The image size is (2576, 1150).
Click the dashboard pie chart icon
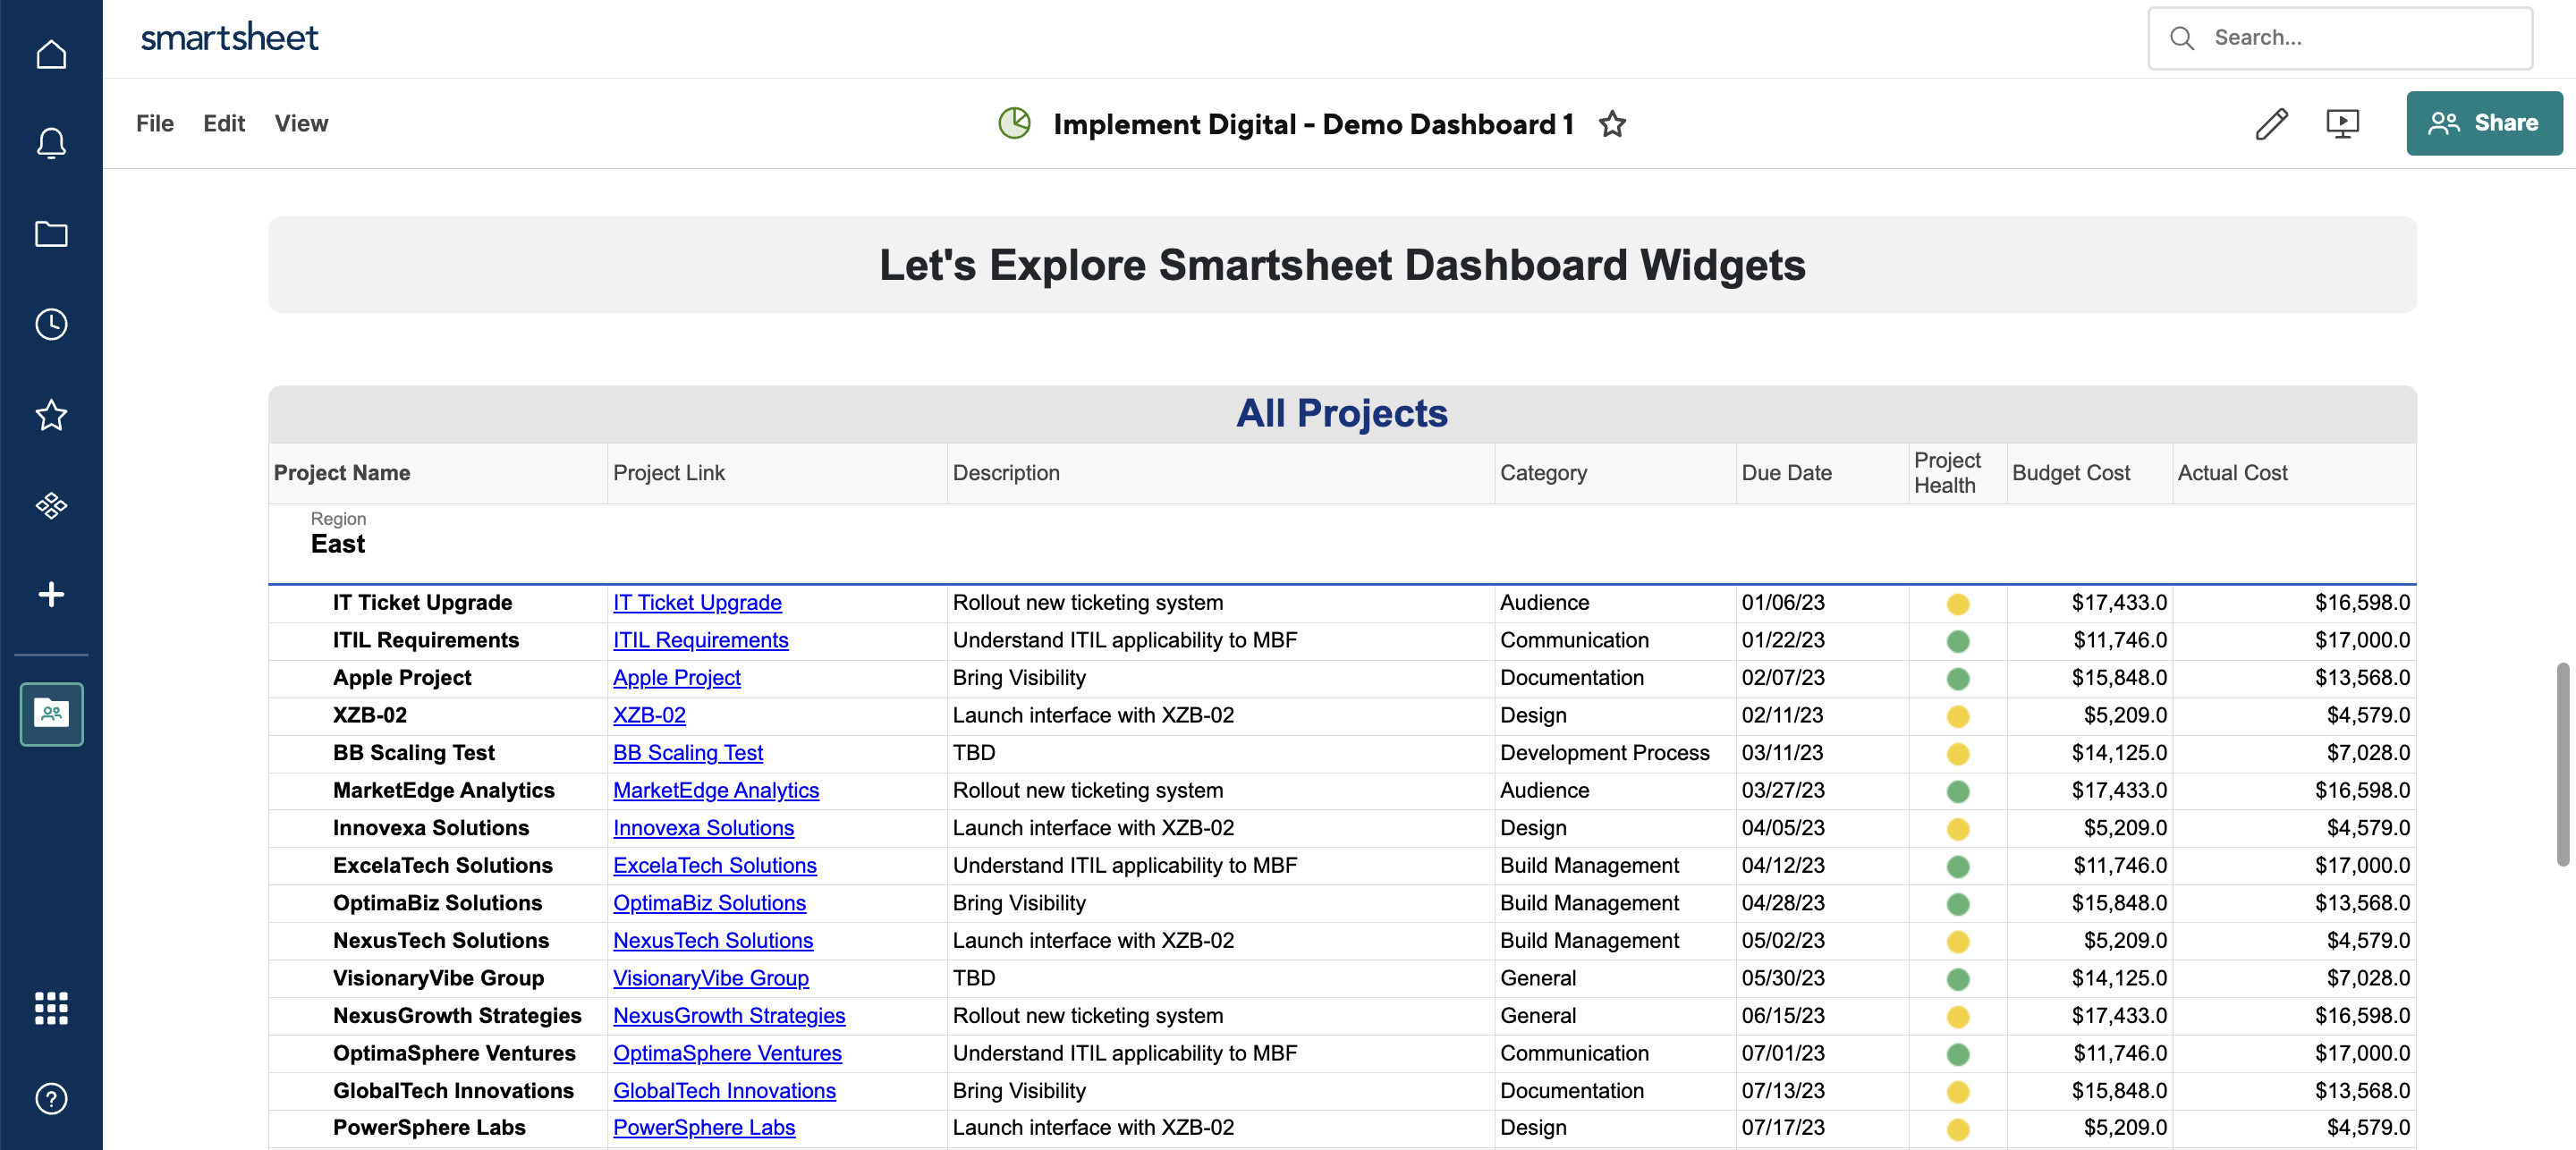[1014, 123]
